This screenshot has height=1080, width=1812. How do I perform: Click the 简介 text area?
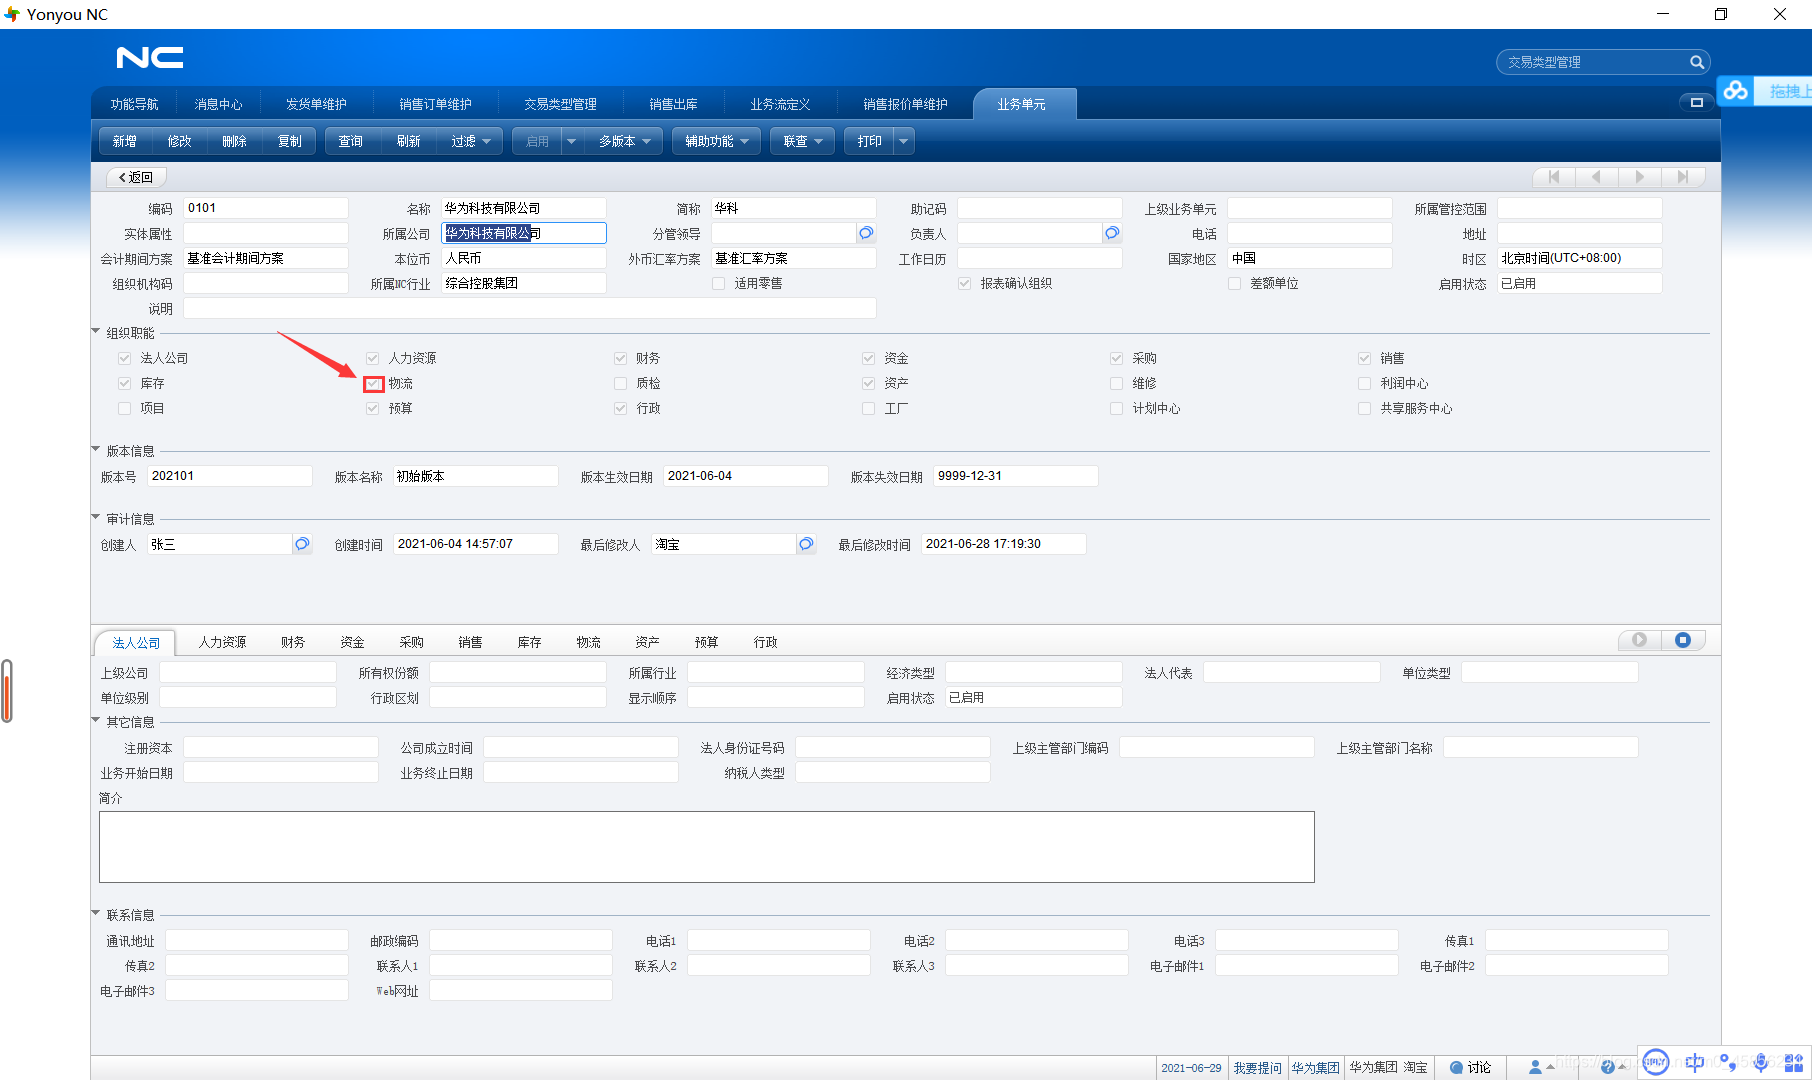[x=707, y=847]
